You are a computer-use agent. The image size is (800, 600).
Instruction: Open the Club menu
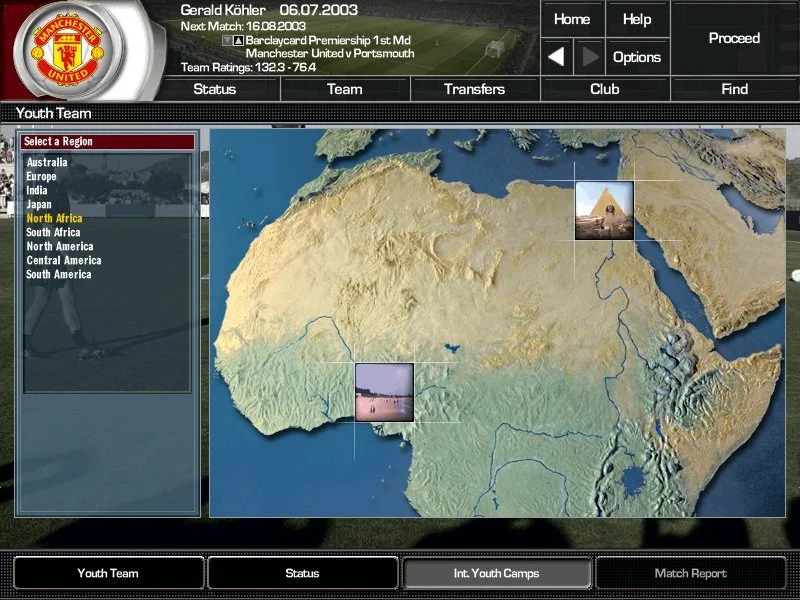[604, 89]
